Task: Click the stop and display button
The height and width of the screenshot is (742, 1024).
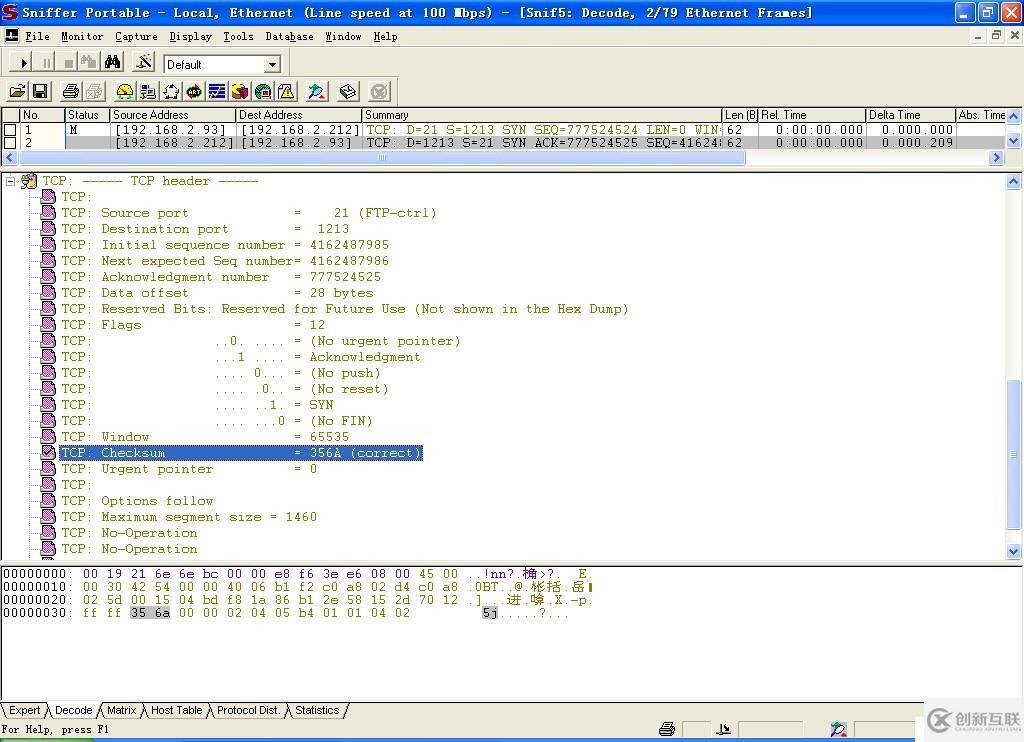Action: (89, 63)
